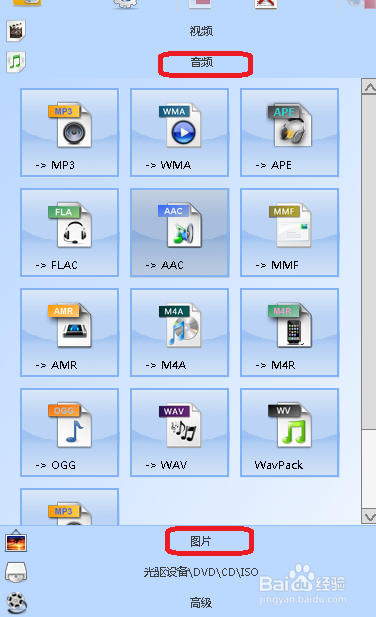Select the -> MP3 audio conversion tile
The width and height of the screenshot is (376, 617).
pyautogui.click(x=69, y=133)
